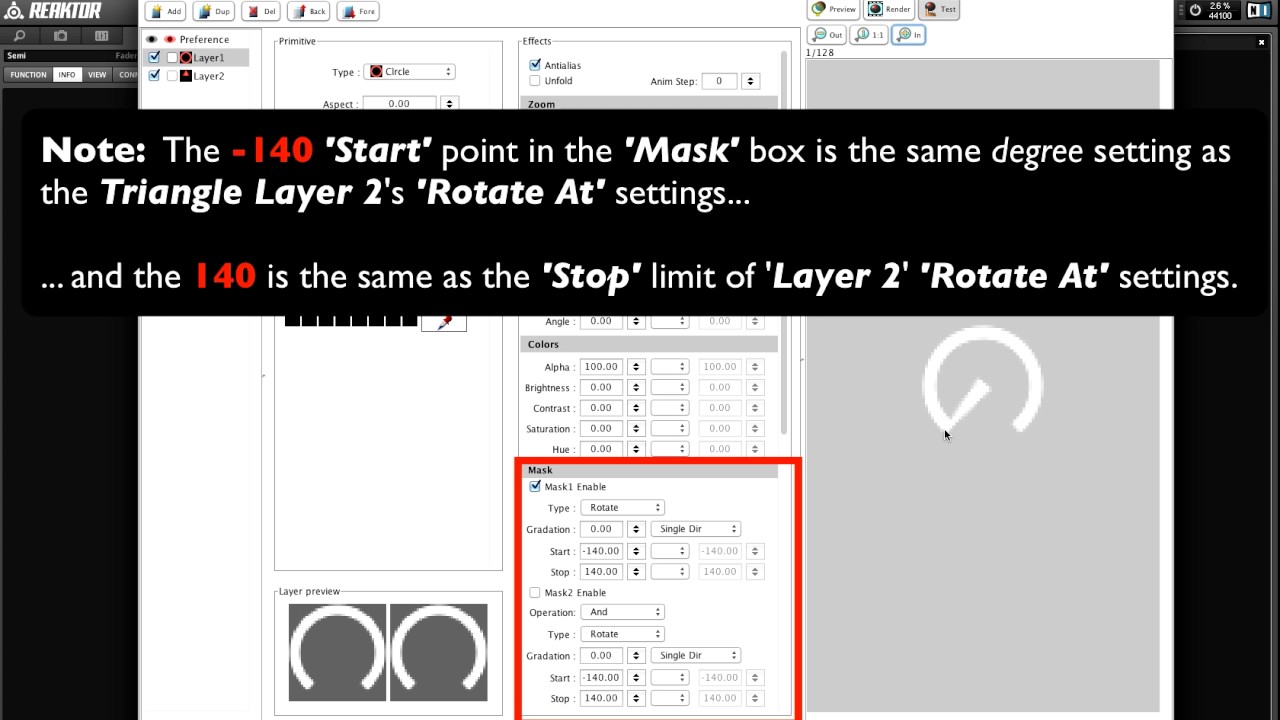The image size is (1280, 720).
Task: Select Layer1 in layer list
Action: (209, 58)
